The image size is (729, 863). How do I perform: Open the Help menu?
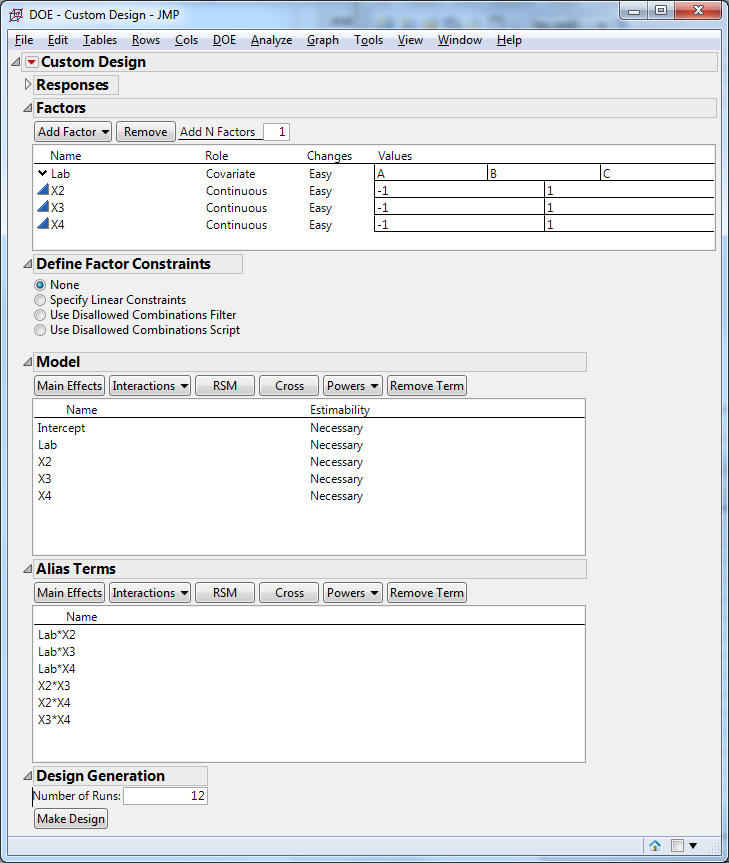509,40
